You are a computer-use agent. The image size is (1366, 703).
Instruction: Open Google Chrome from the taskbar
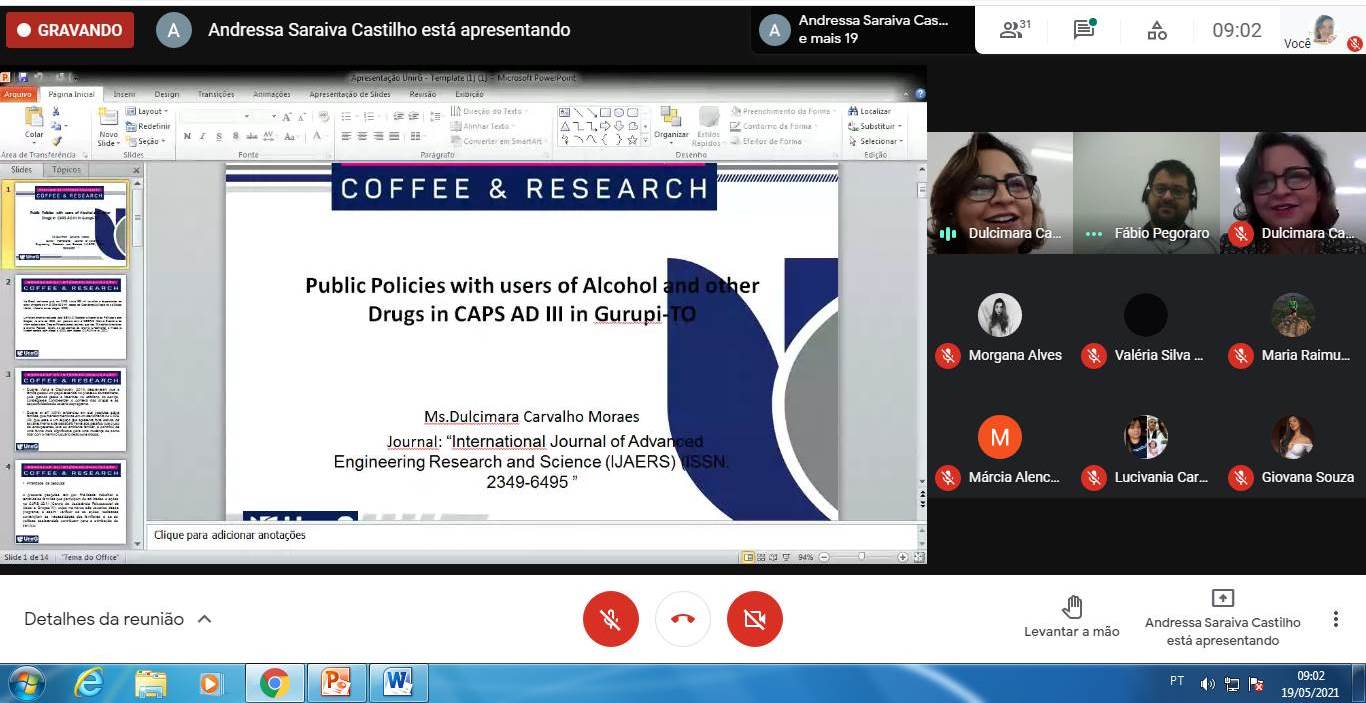click(x=273, y=683)
